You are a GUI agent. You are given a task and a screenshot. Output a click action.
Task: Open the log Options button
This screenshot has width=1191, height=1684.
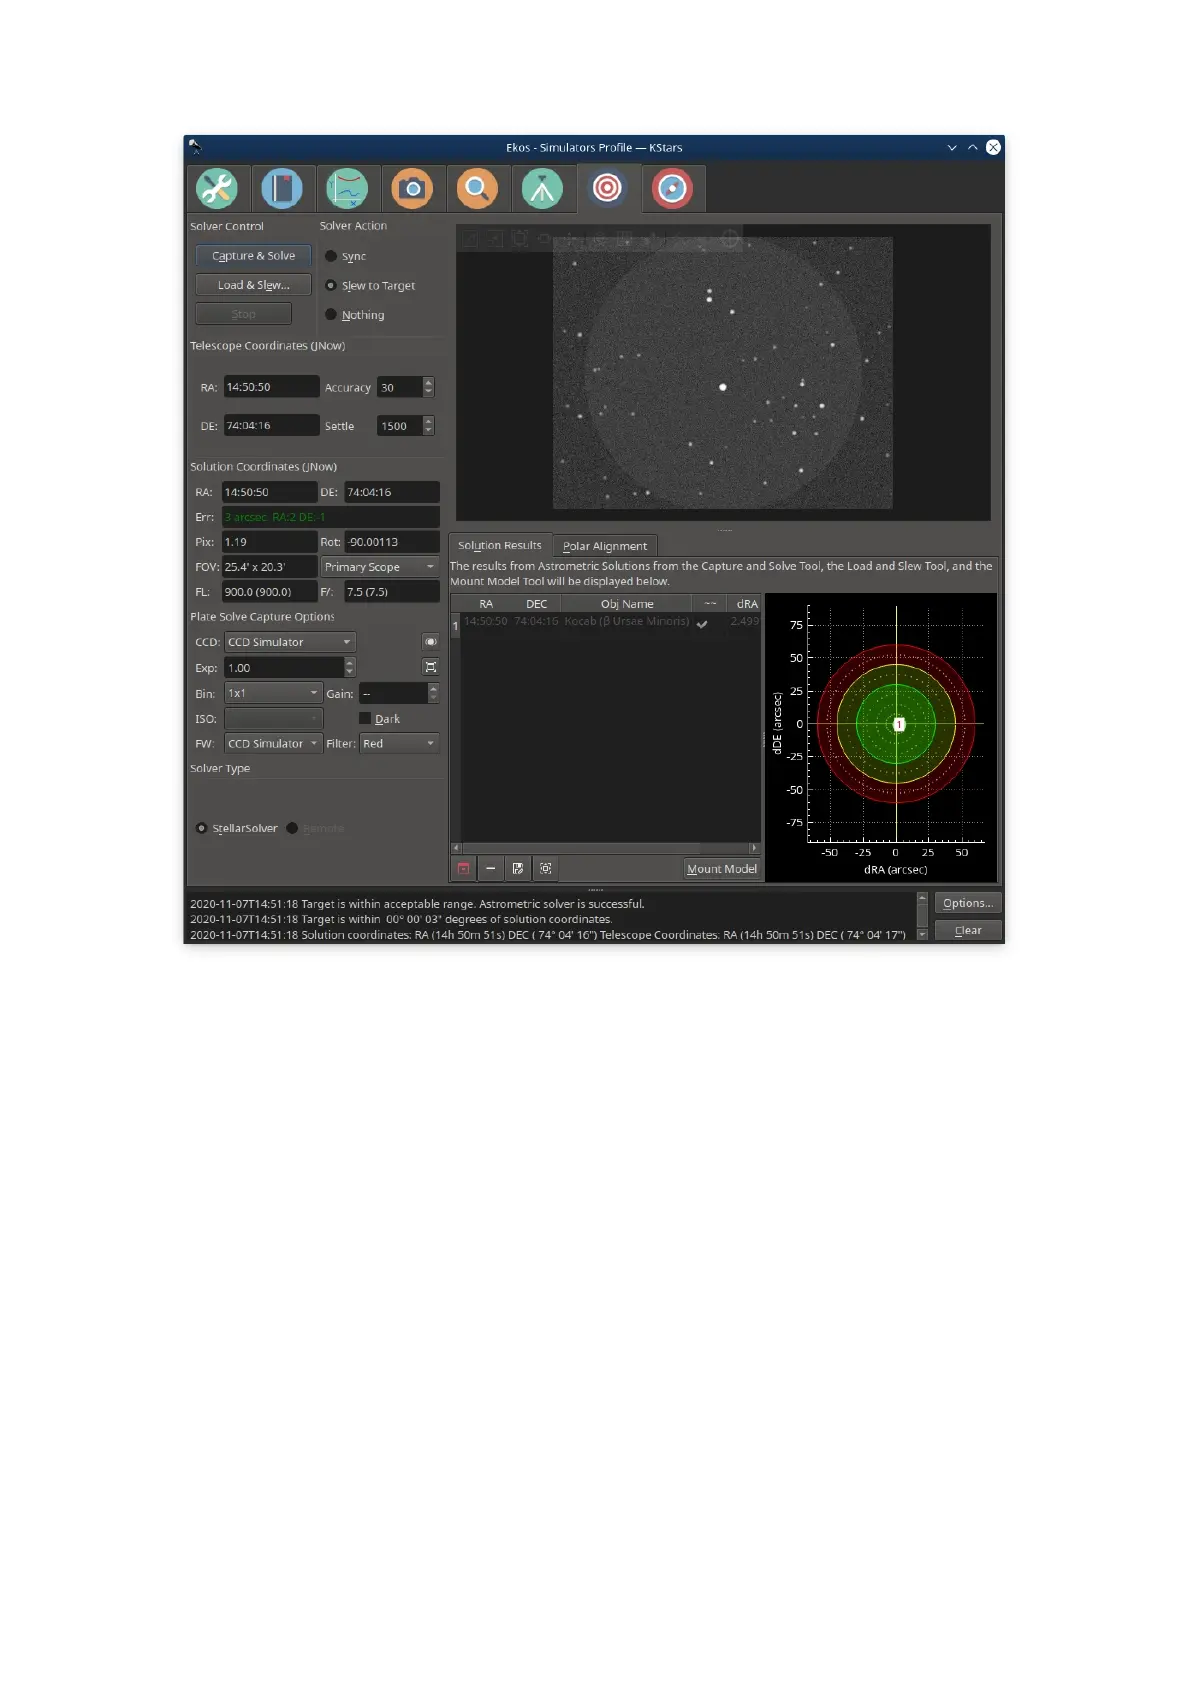point(968,903)
